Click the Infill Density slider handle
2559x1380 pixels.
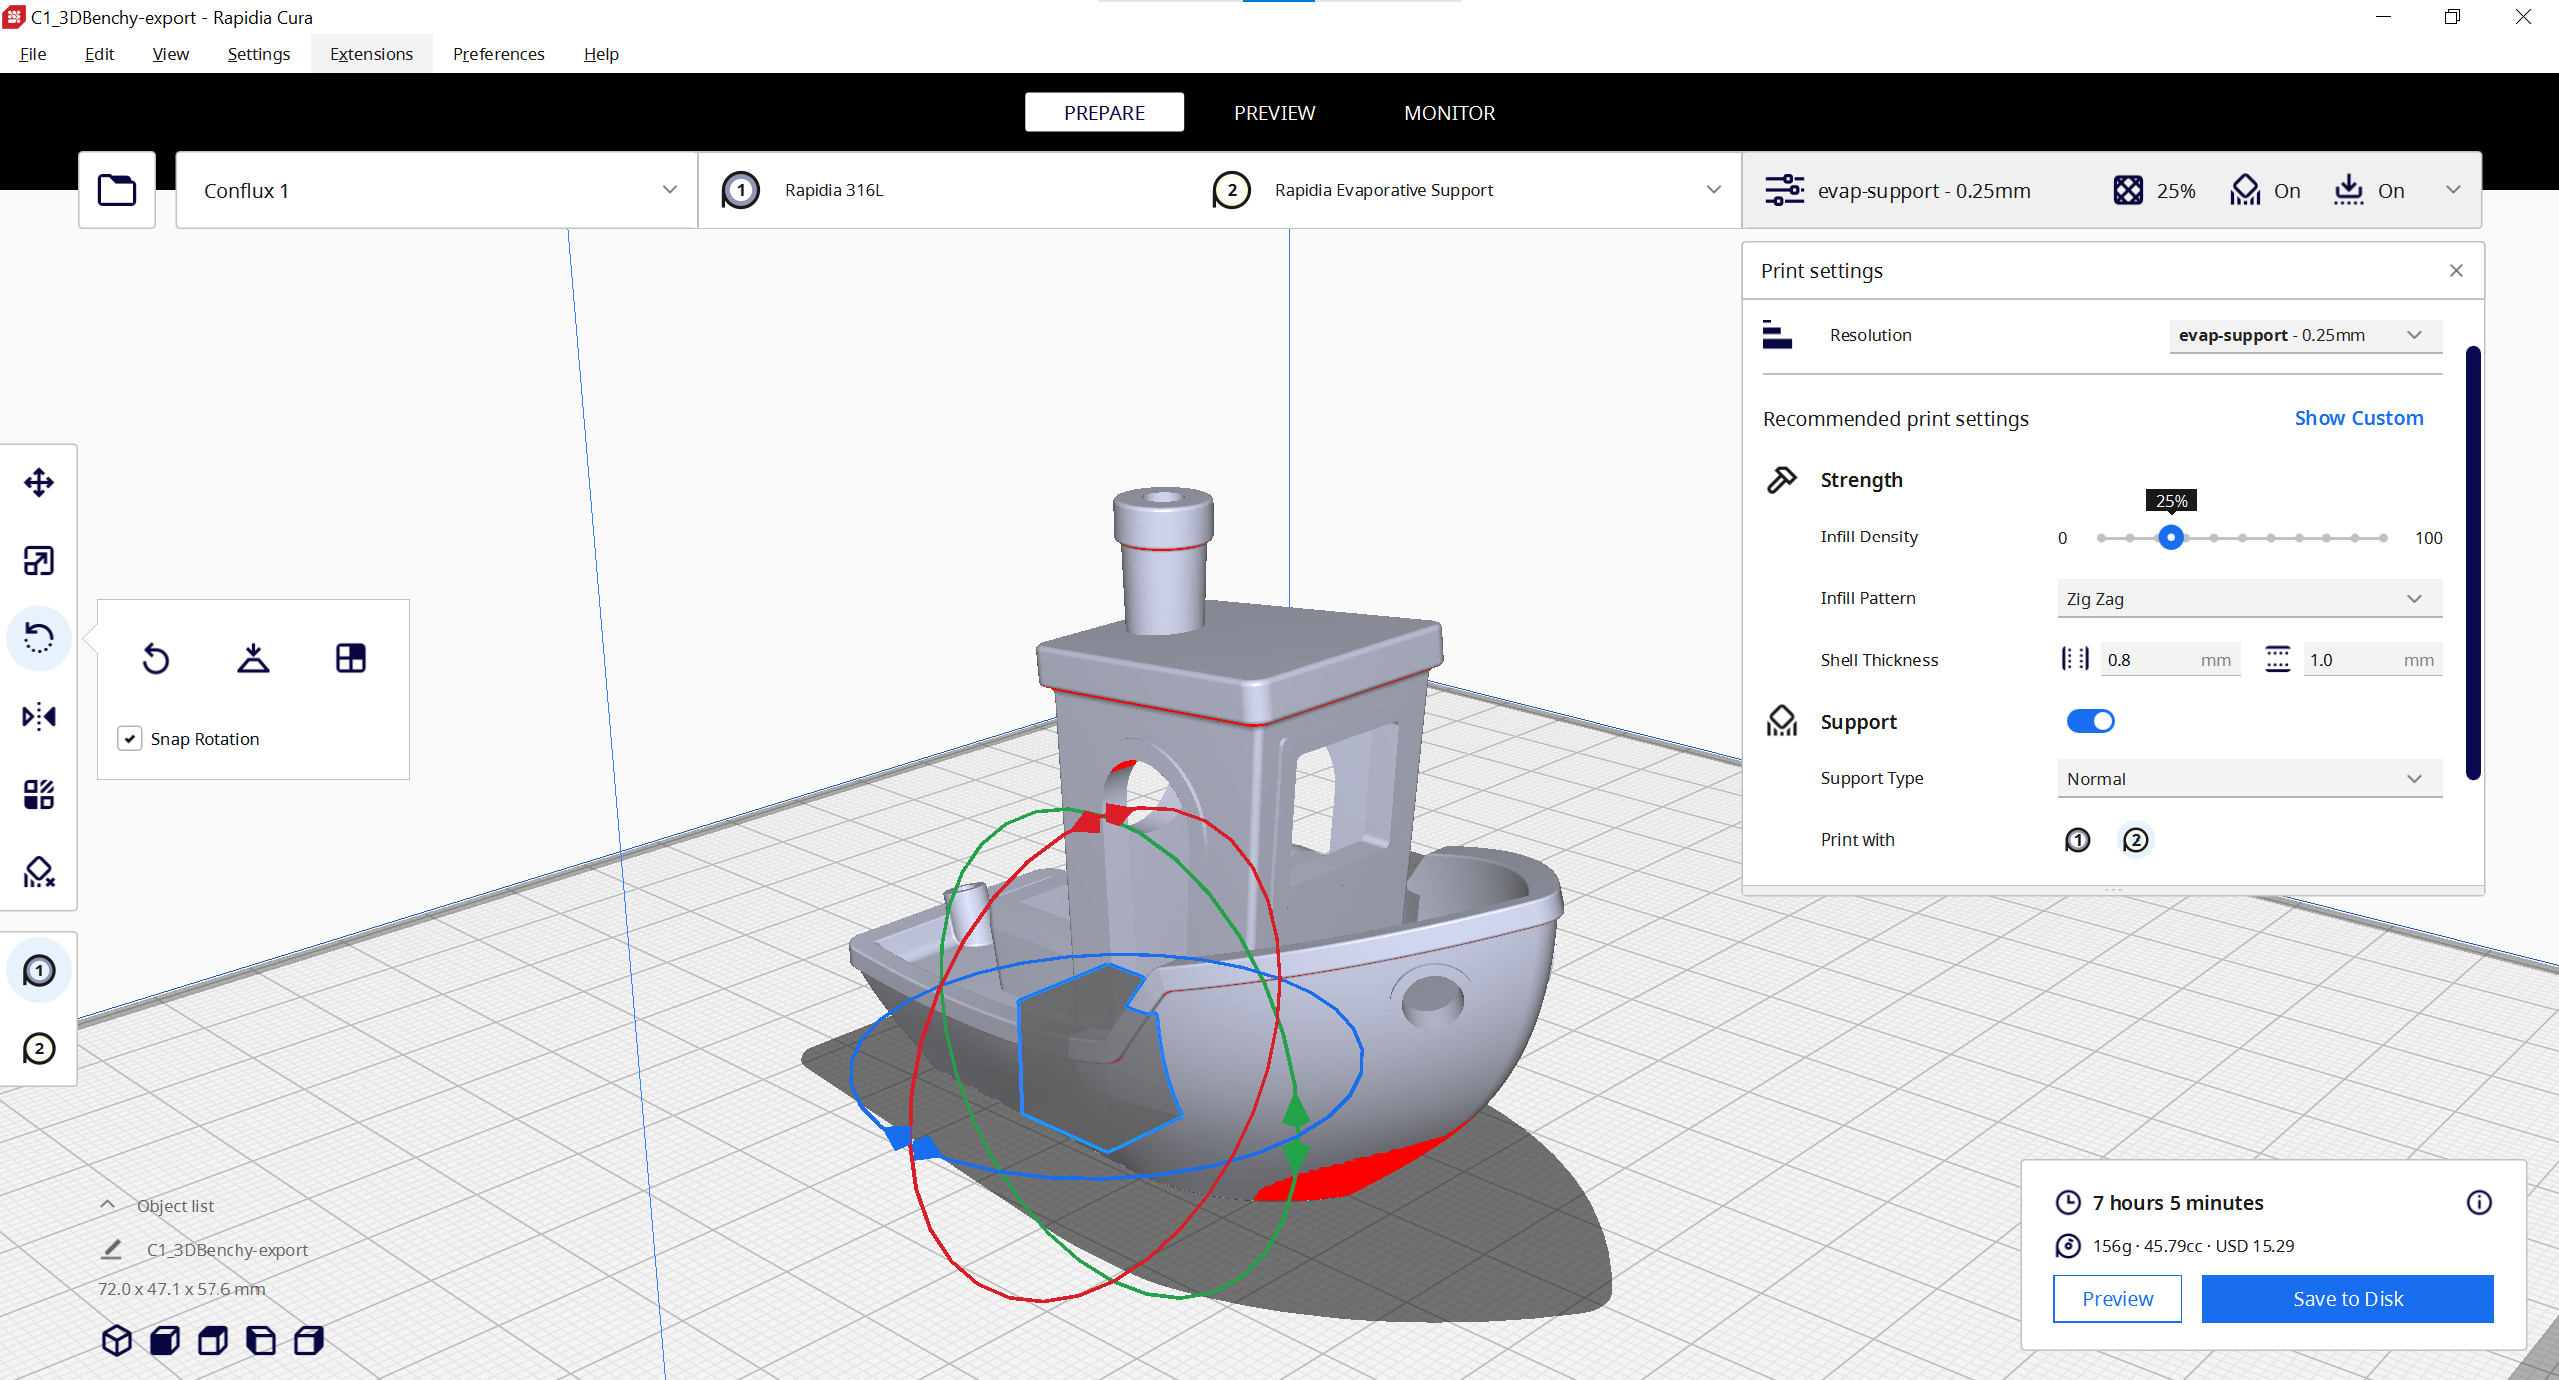click(x=2170, y=538)
